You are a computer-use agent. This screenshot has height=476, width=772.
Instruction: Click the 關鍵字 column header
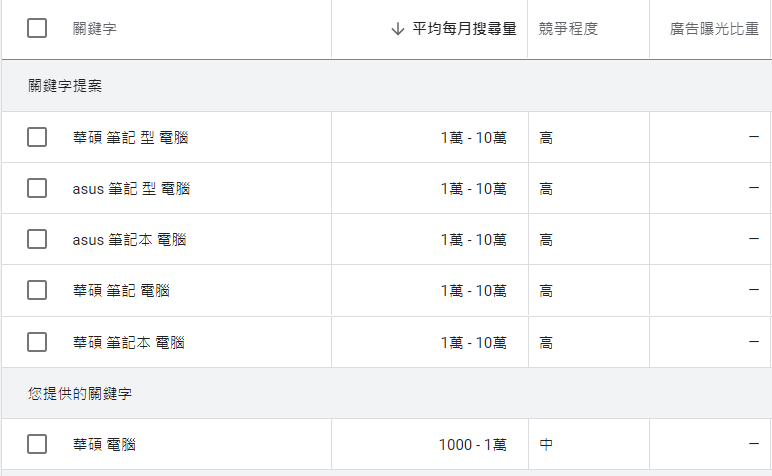pyautogui.click(x=95, y=29)
